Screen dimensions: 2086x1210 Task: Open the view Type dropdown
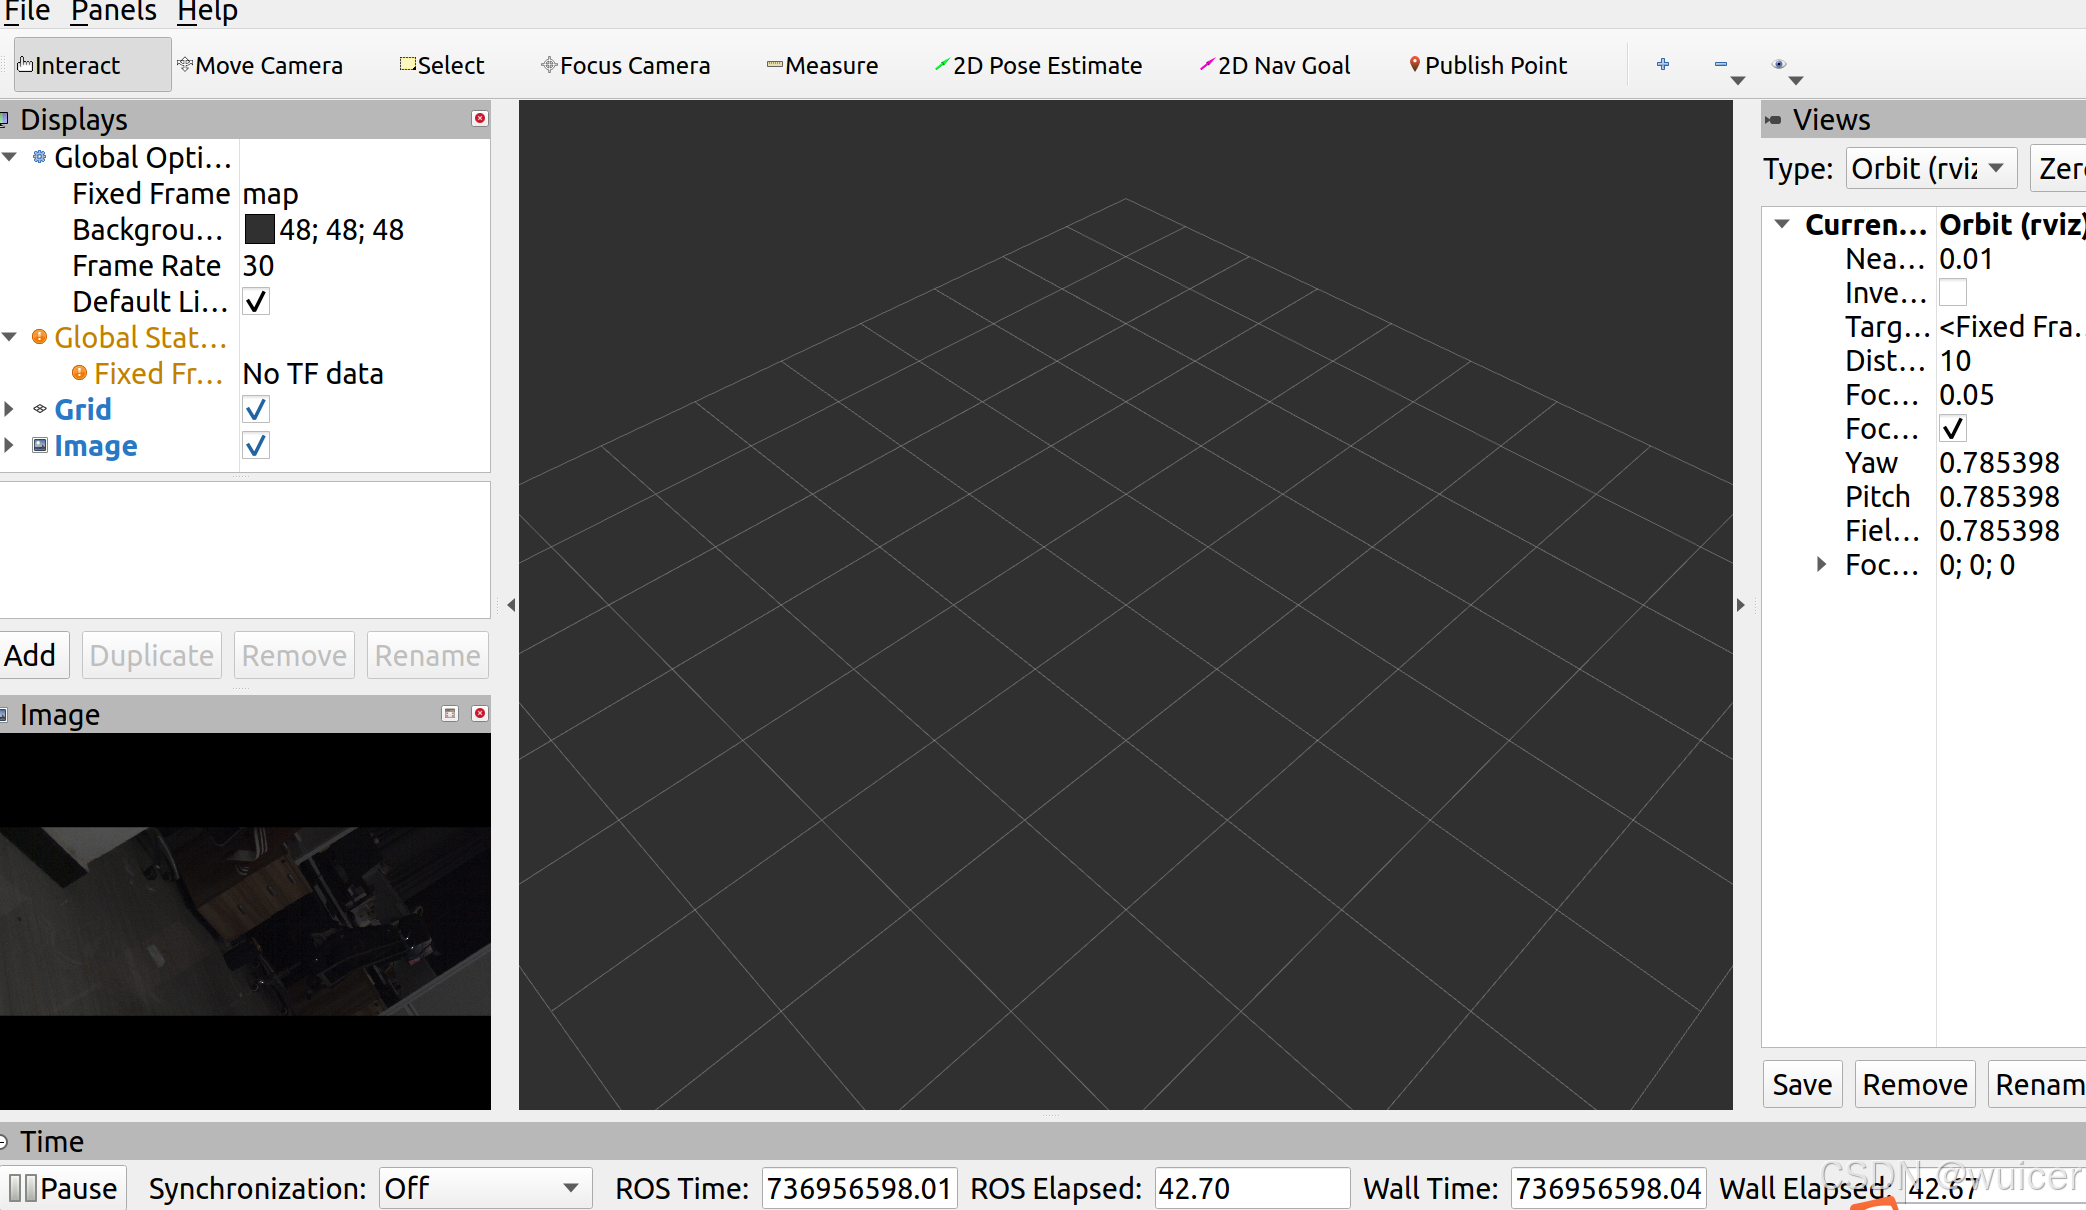coord(1930,168)
